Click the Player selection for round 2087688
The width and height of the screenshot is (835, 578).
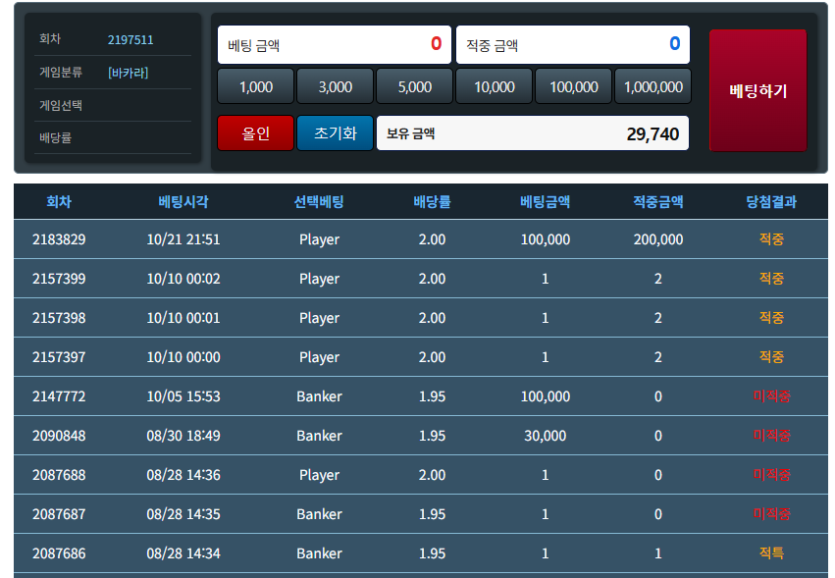pos(319,475)
